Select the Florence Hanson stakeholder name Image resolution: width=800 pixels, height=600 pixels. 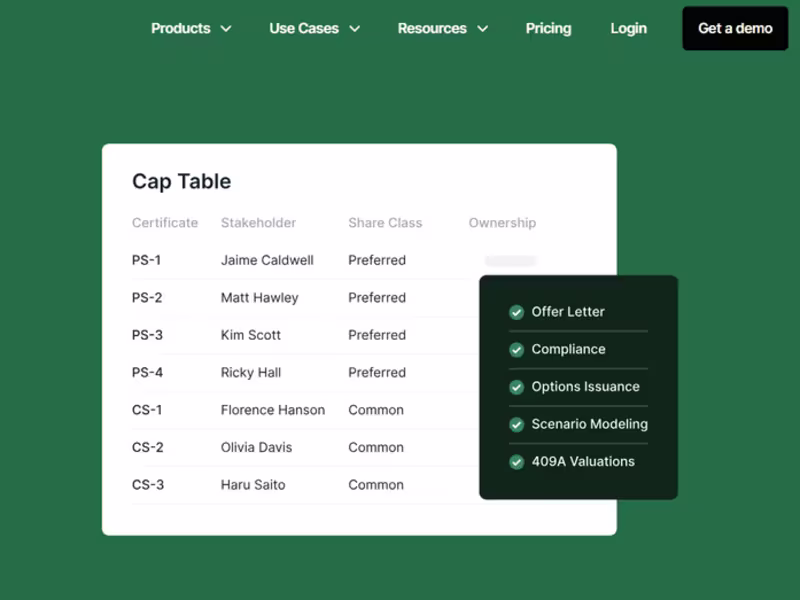click(272, 410)
